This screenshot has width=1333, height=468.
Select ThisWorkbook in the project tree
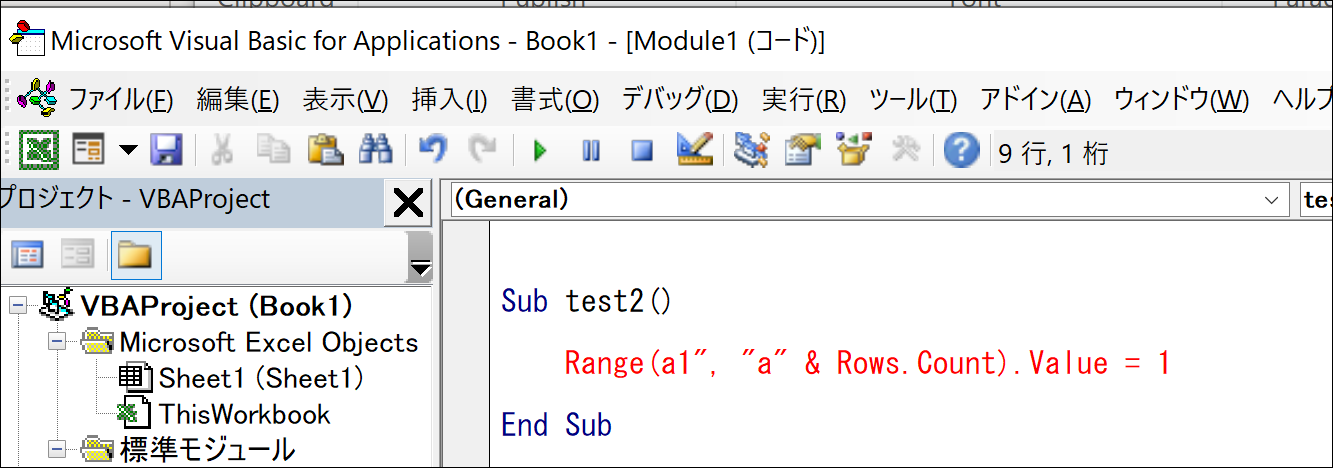pos(245,414)
